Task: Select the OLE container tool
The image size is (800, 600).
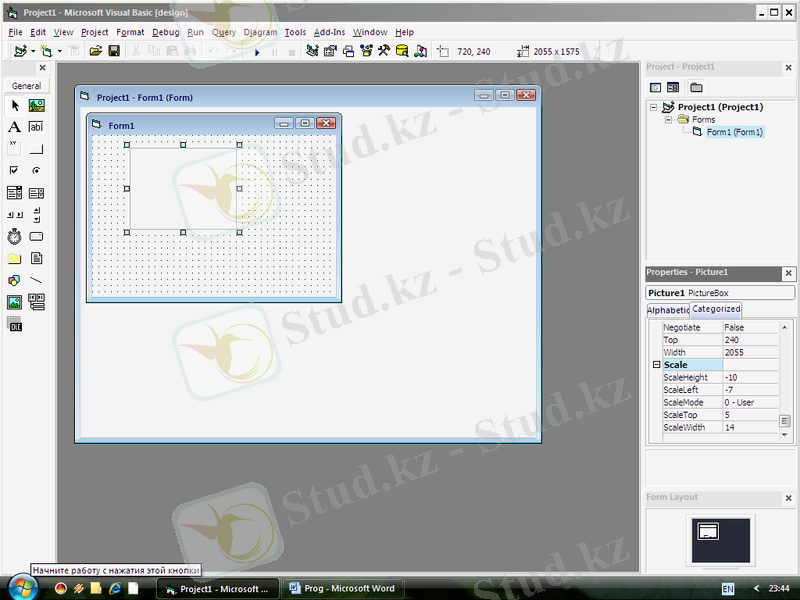Action: [15, 324]
